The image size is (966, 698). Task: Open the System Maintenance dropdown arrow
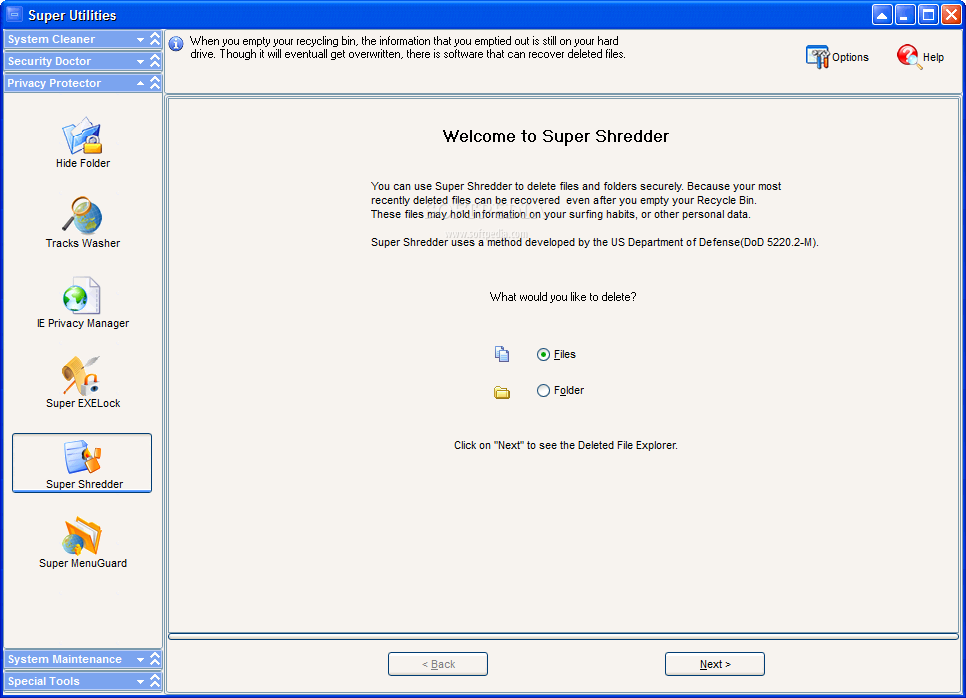pyautogui.click(x=140, y=660)
